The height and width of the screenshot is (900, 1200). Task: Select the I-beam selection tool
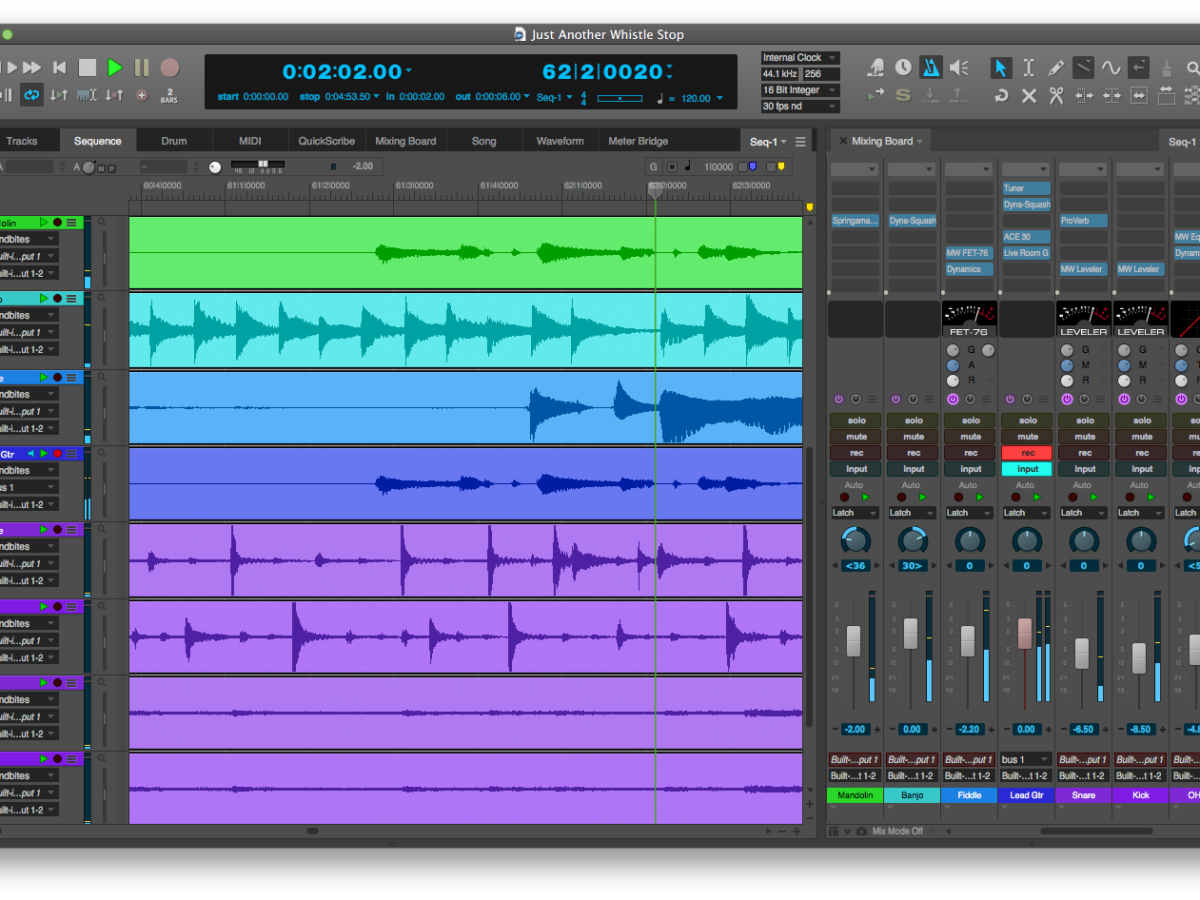1028,68
